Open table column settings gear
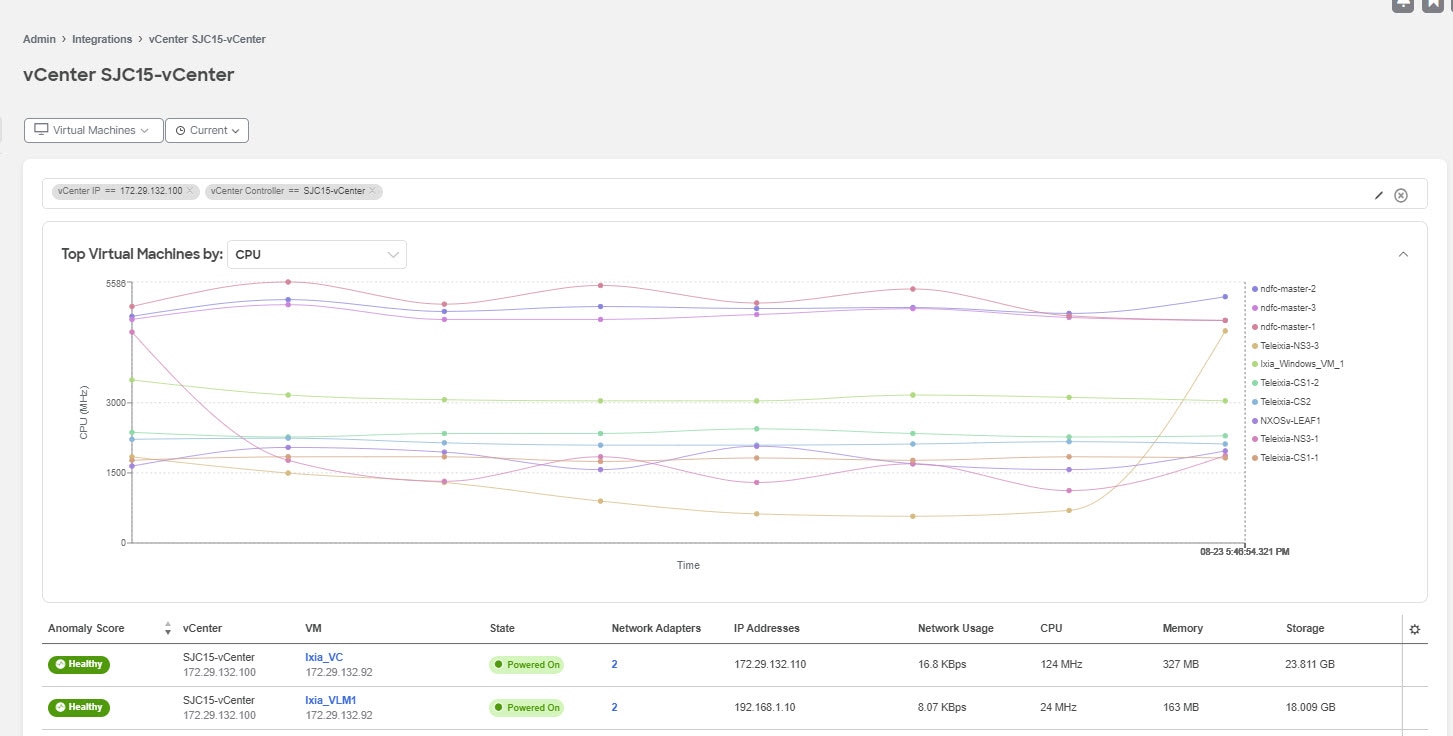 click(x=1414, y=629)
